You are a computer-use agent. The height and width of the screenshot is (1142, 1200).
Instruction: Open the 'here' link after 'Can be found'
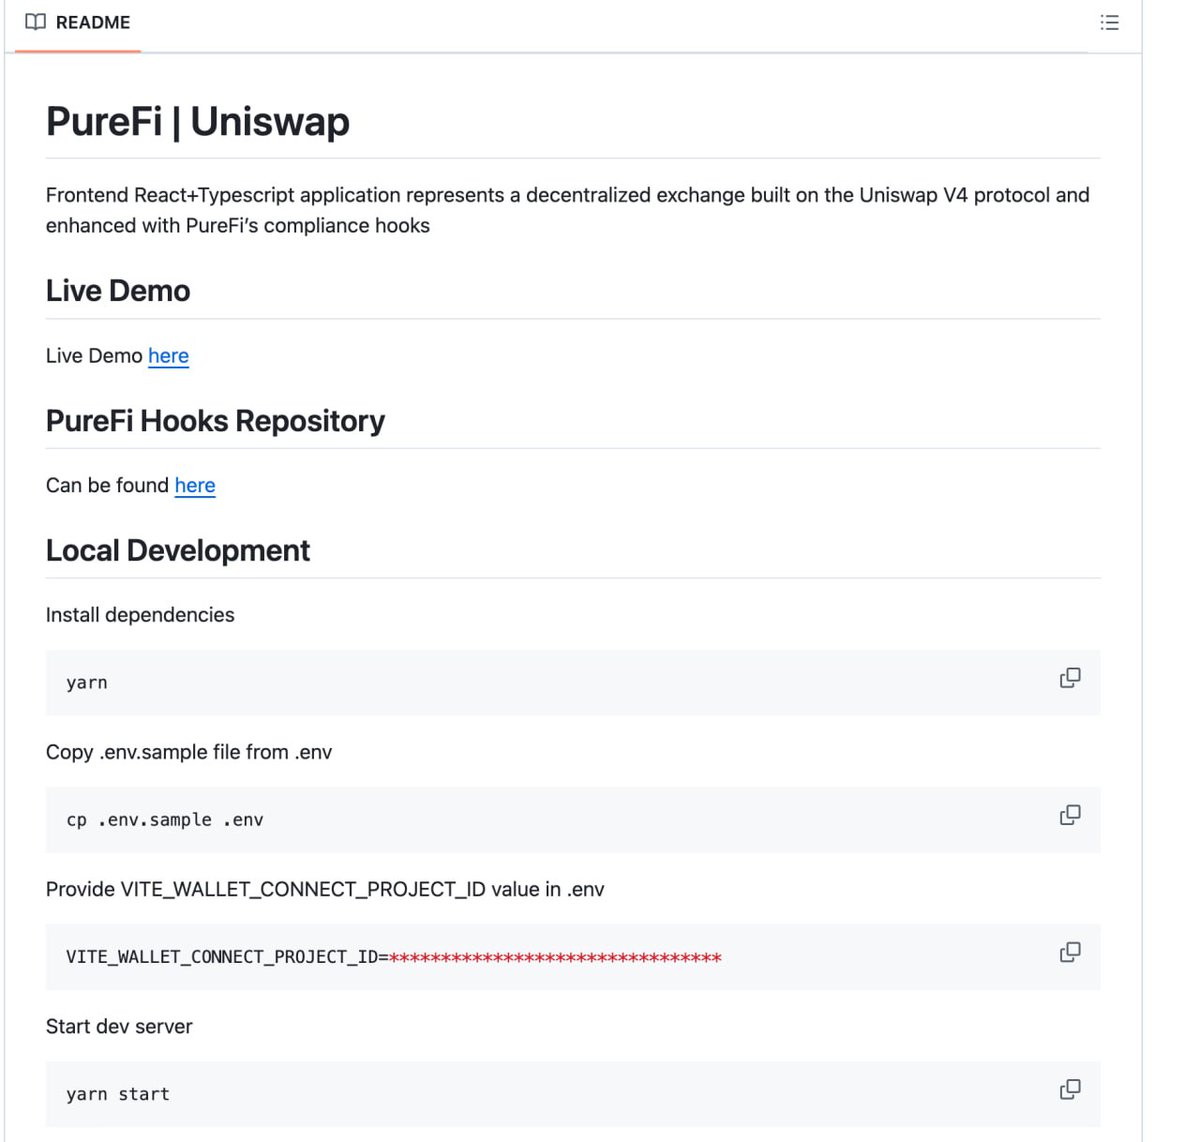(195, 485)
